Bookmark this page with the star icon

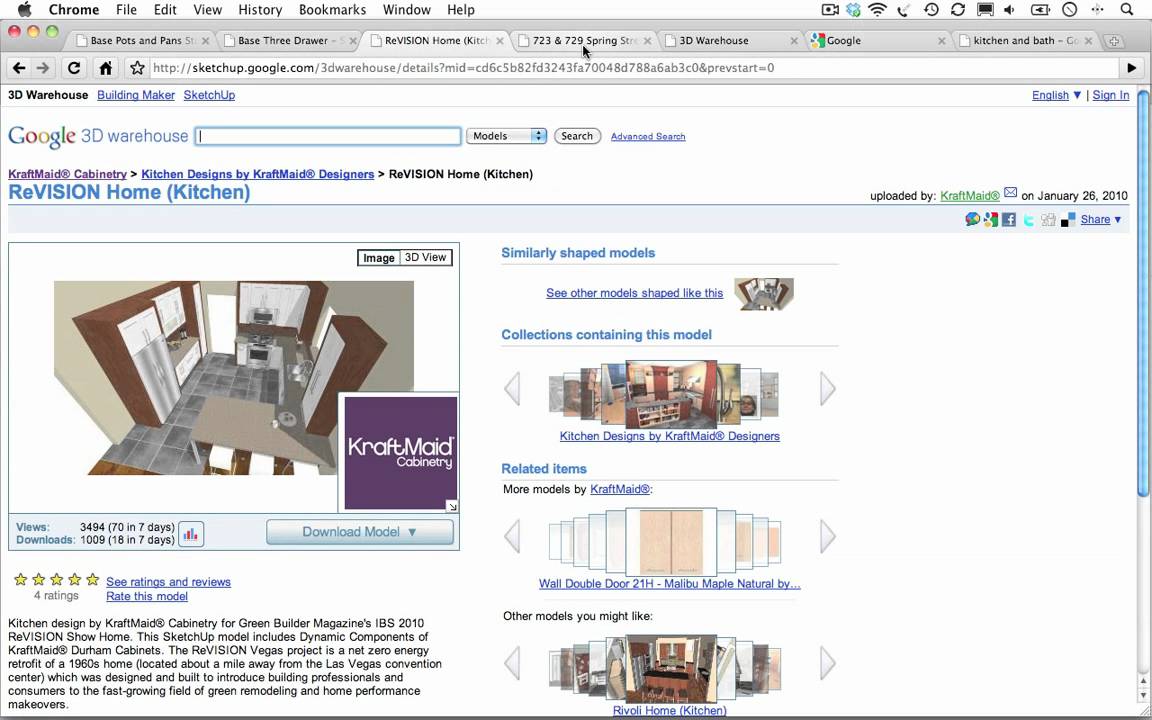pyautogui.click(x=137, y=68)
